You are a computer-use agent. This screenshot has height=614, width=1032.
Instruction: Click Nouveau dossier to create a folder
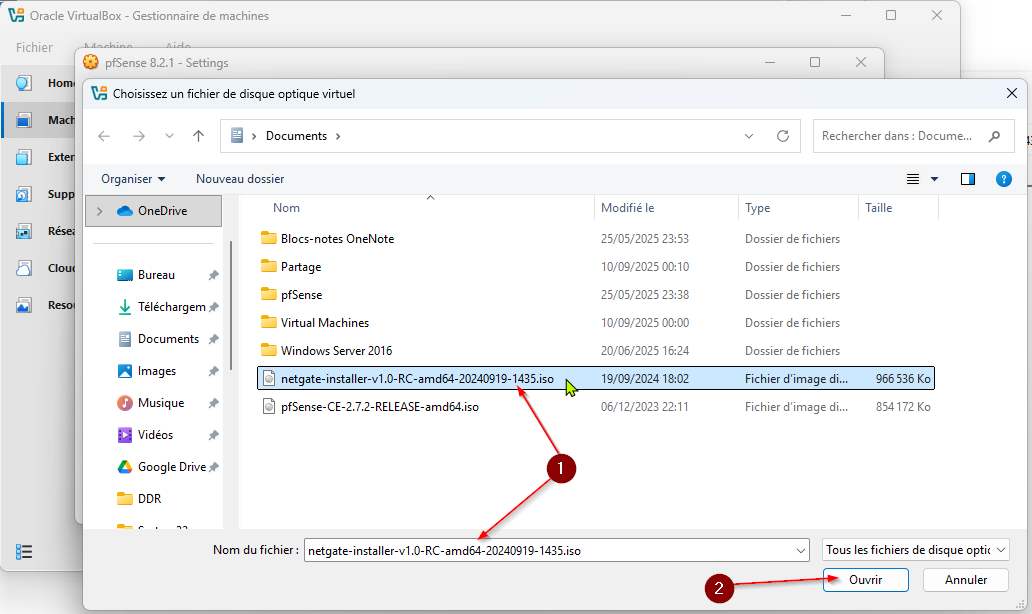pyautogui.click(x=240, y=179)
